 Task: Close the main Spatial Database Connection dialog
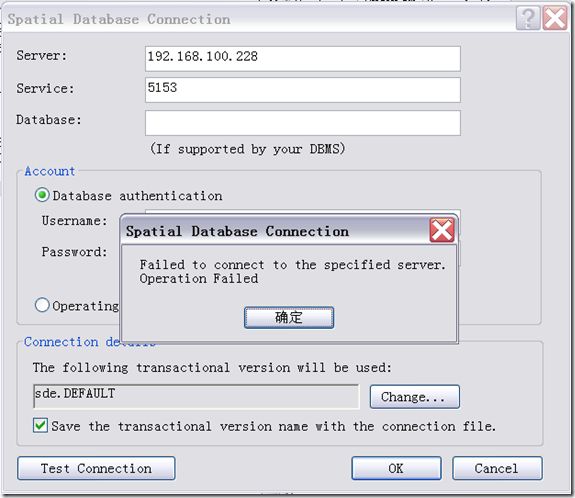[555, 18]
